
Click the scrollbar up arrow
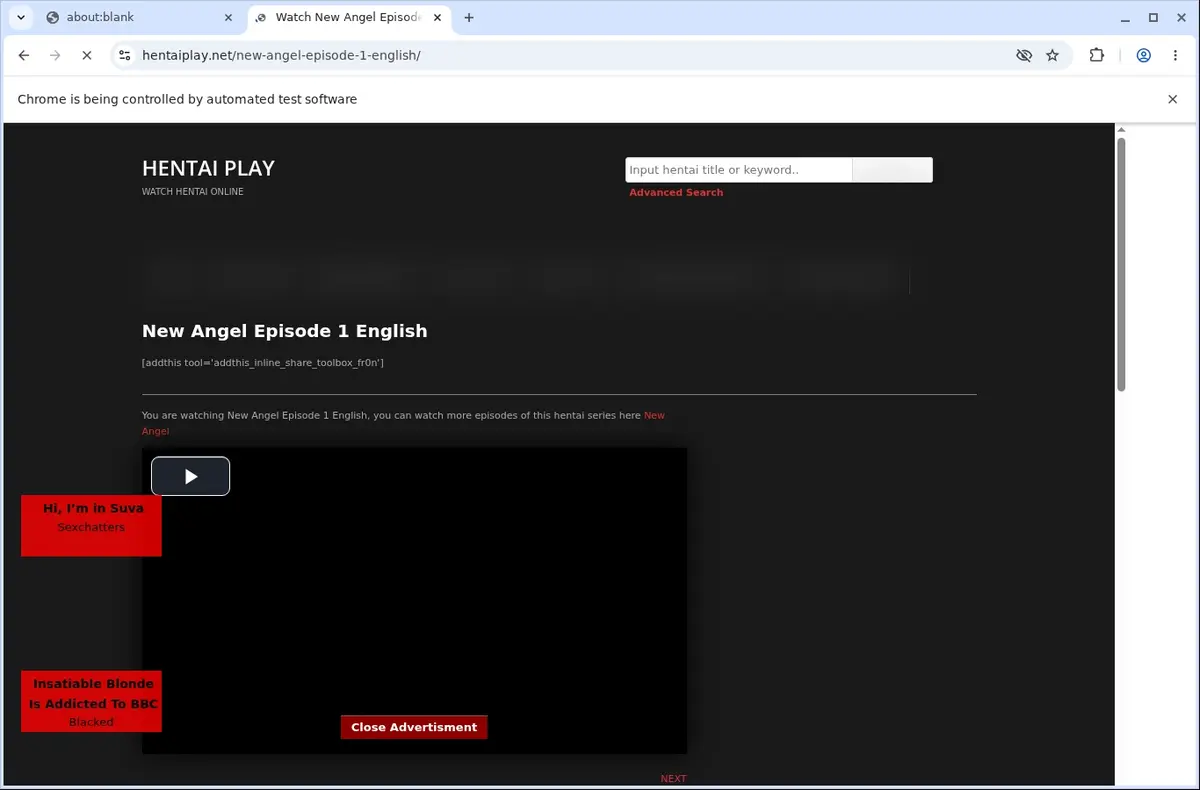(x=1121, y=129)
